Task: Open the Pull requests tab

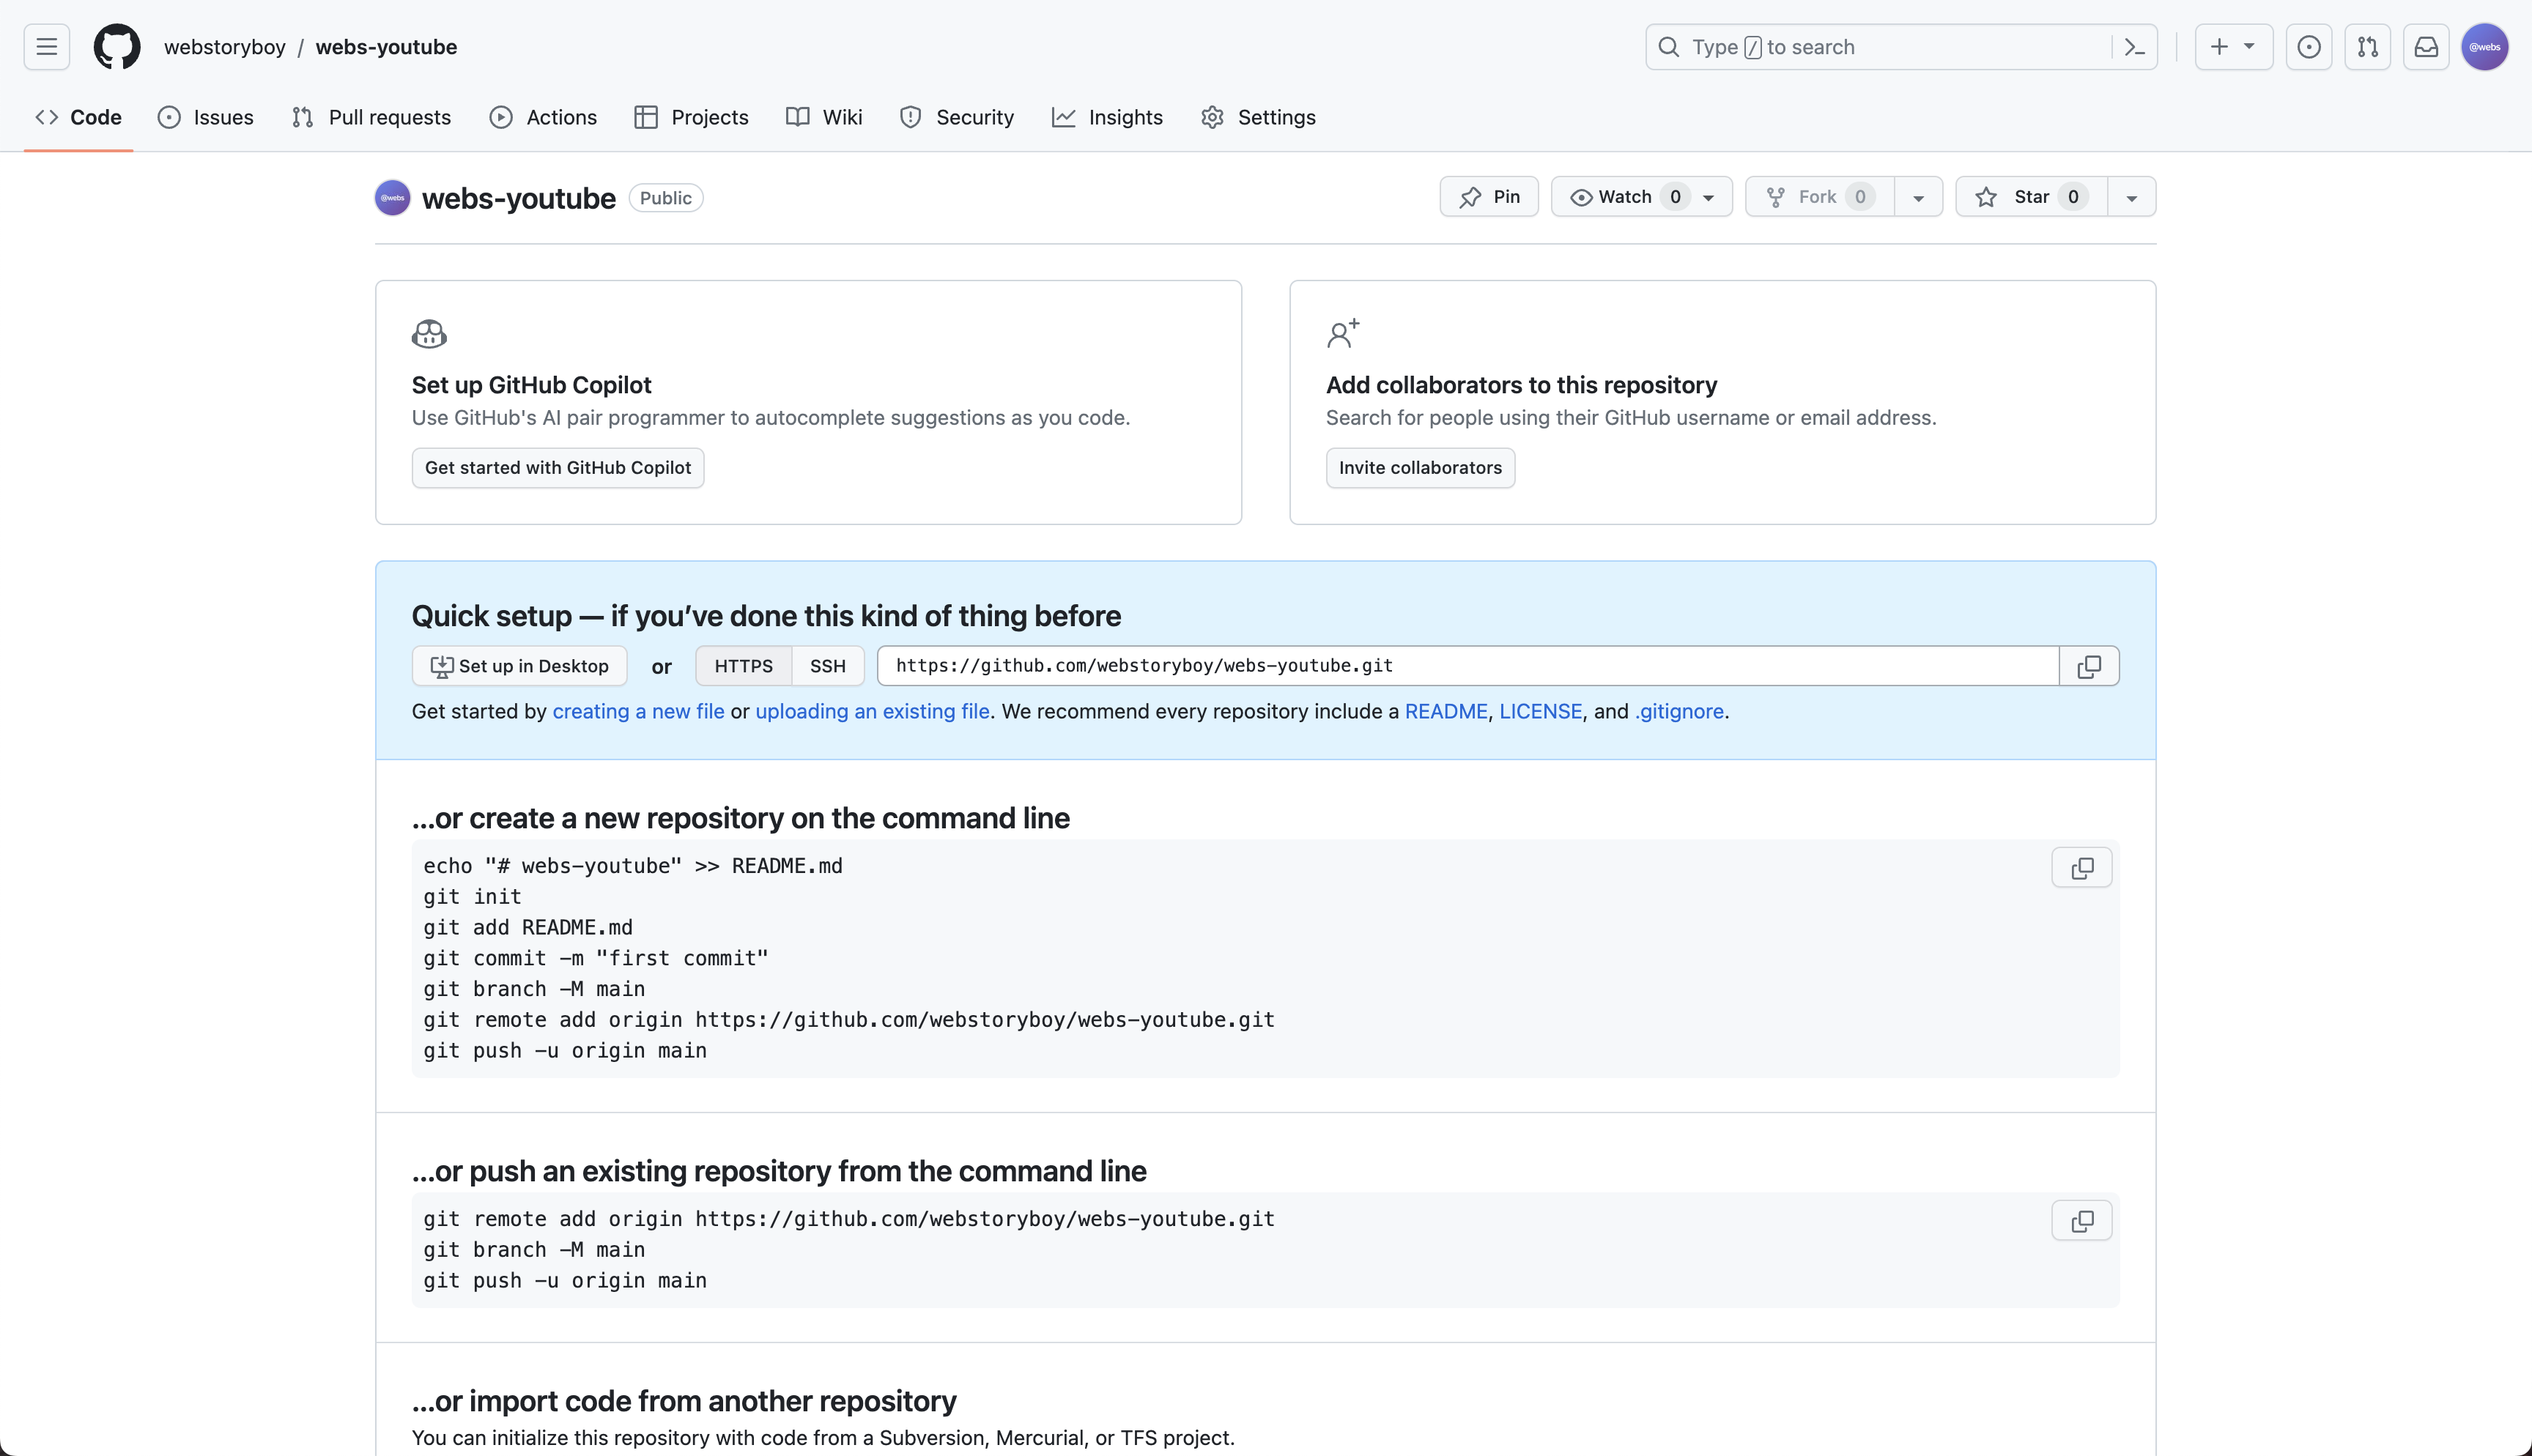Action: (x=371, y=117)
